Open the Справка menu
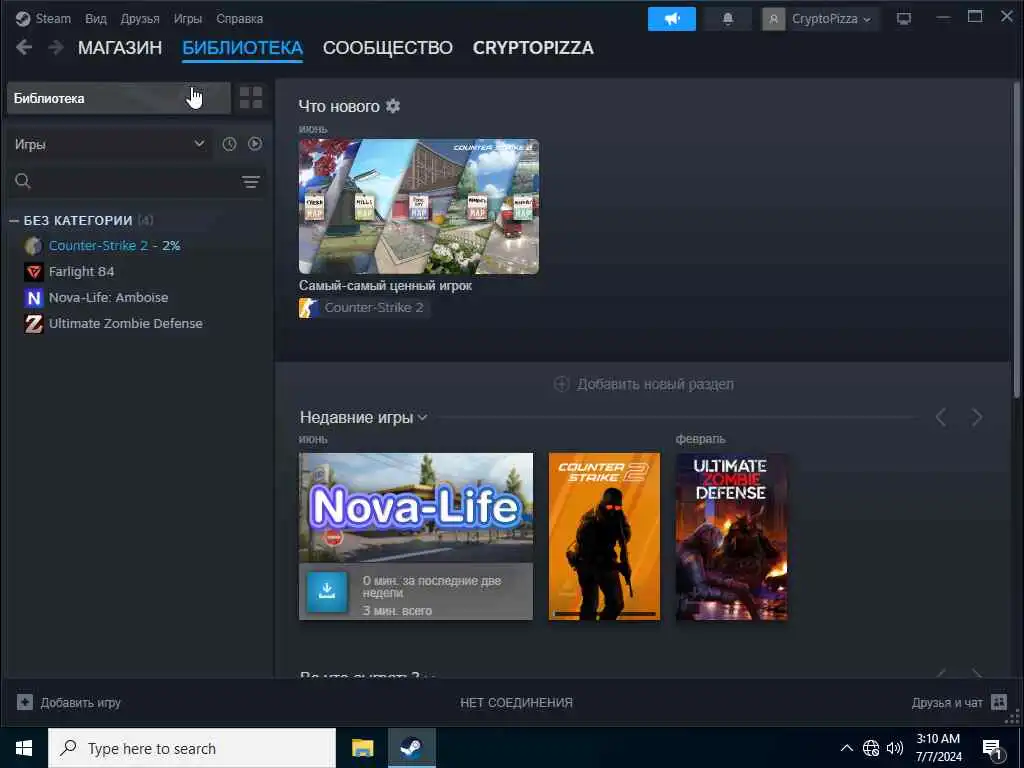The height and width of the screenshot is (768, 1024). click(239, 18)
